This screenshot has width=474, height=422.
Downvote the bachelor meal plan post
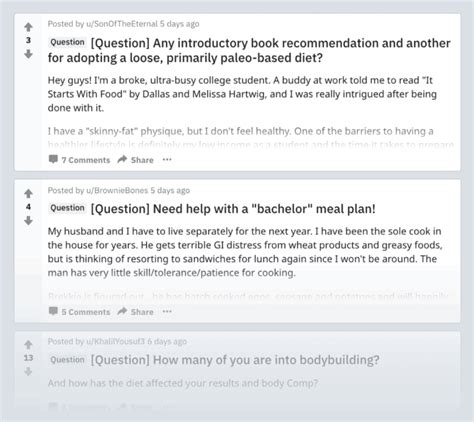point(28,220)
